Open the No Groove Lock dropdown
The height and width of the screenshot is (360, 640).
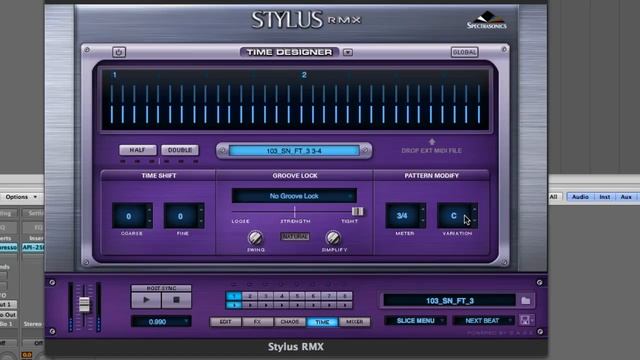[x=294, y=196]
